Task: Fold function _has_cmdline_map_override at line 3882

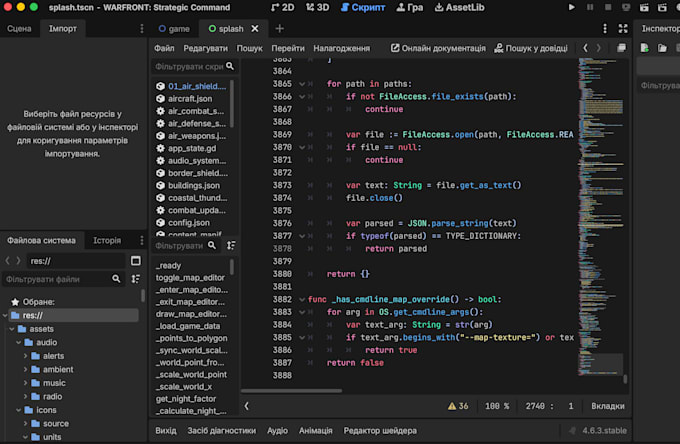Action: coord(302,299)
